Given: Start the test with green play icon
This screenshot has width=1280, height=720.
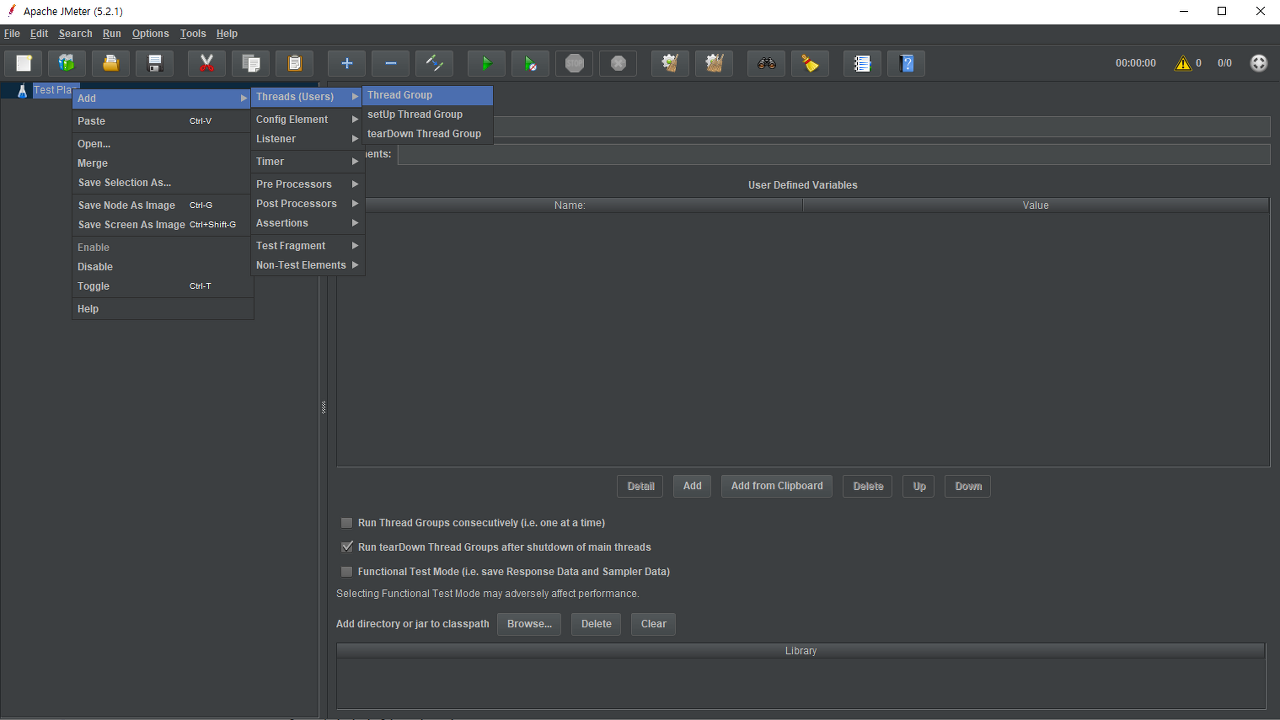Looking at the screenshot, I should click(487, 64).
